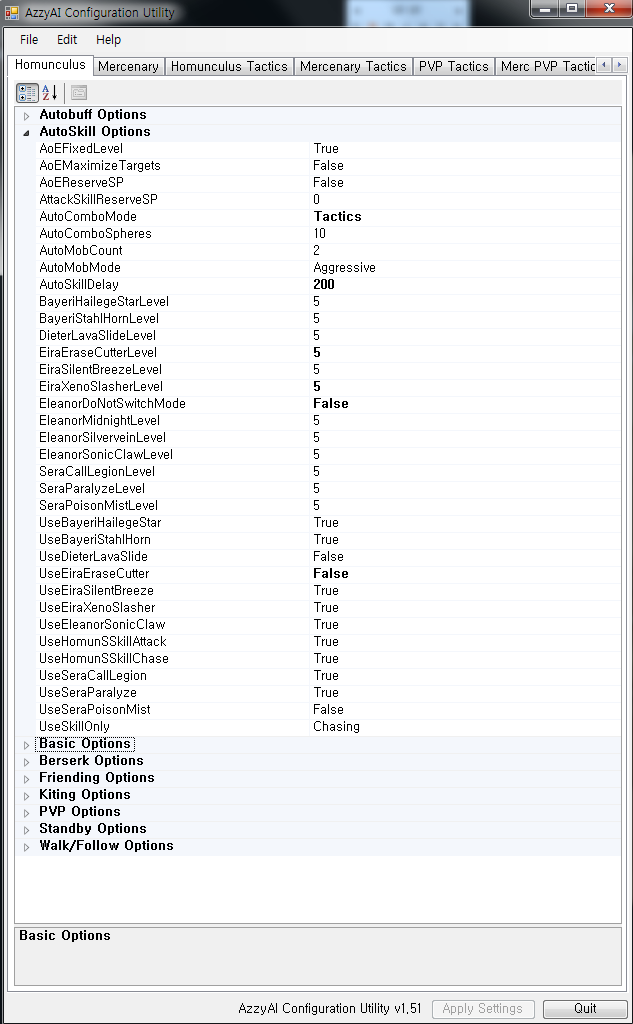Switch to the Mercenary tab
This screenshot has height=1024, width=633.
coord(128,66)
